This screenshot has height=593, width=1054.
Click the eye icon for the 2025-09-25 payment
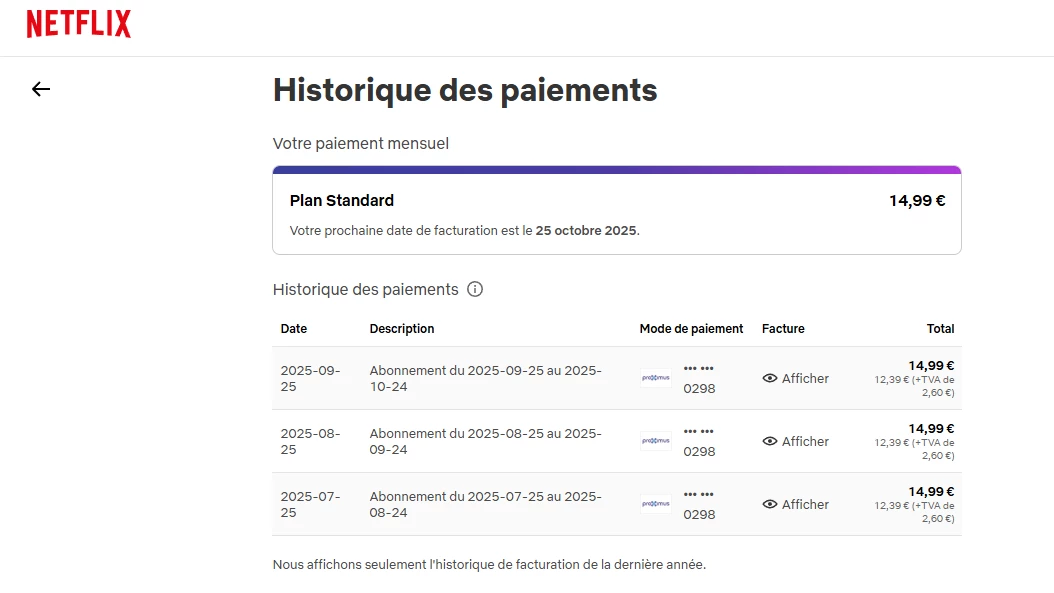click(x=770, y=378)
